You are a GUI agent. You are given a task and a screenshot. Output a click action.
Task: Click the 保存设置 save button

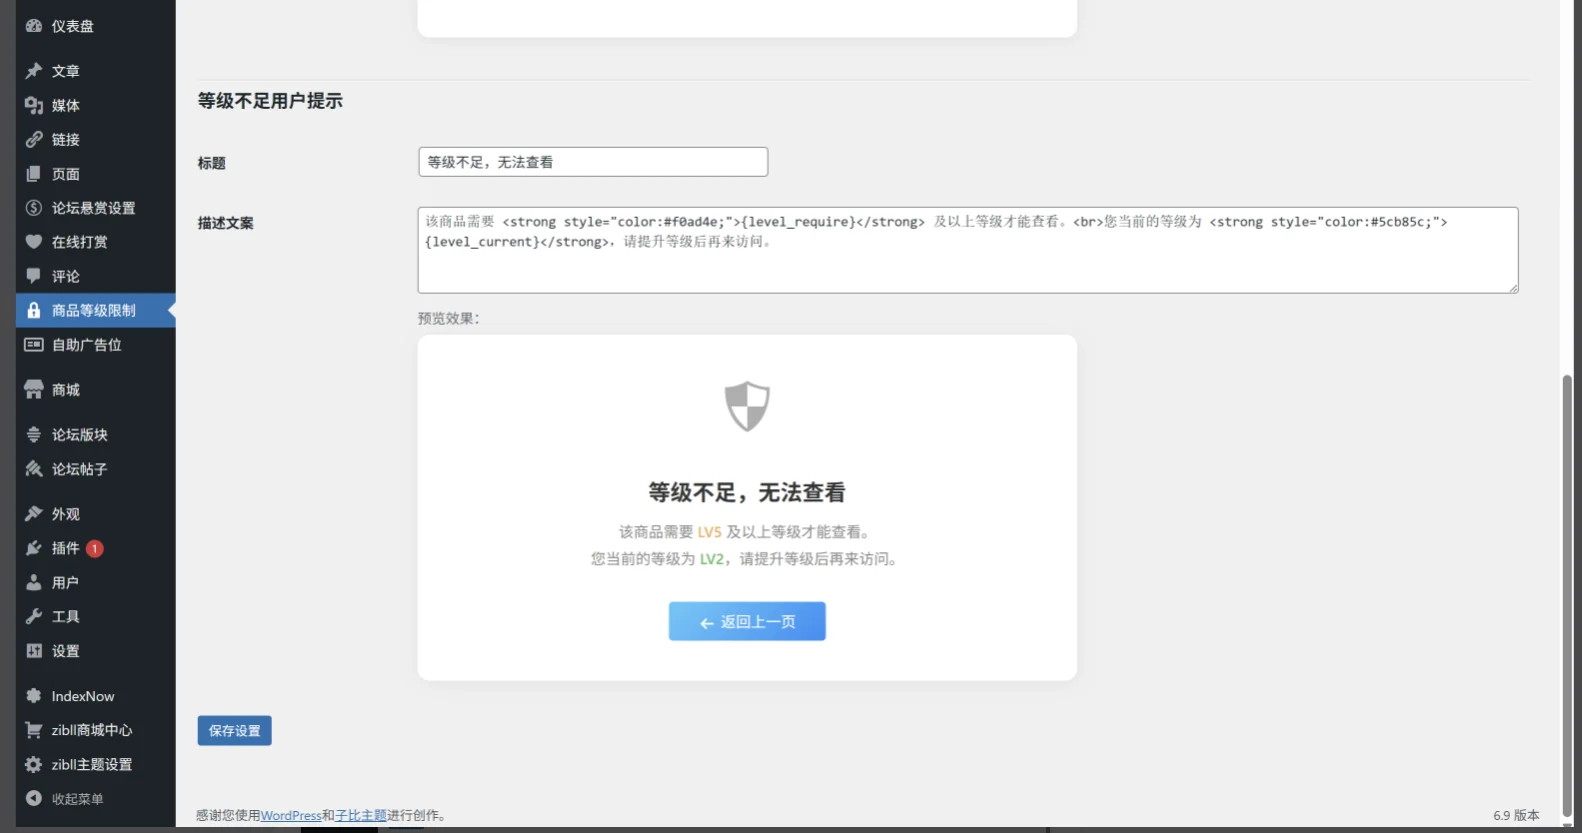pyautogui.click(x=235, y=731)
